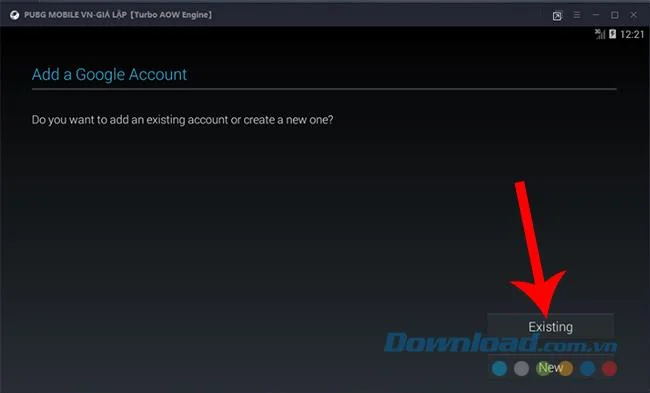Click the "Add a Google Account" heading
This screenshot has width=650, height=393.
[x=109, y=75]
